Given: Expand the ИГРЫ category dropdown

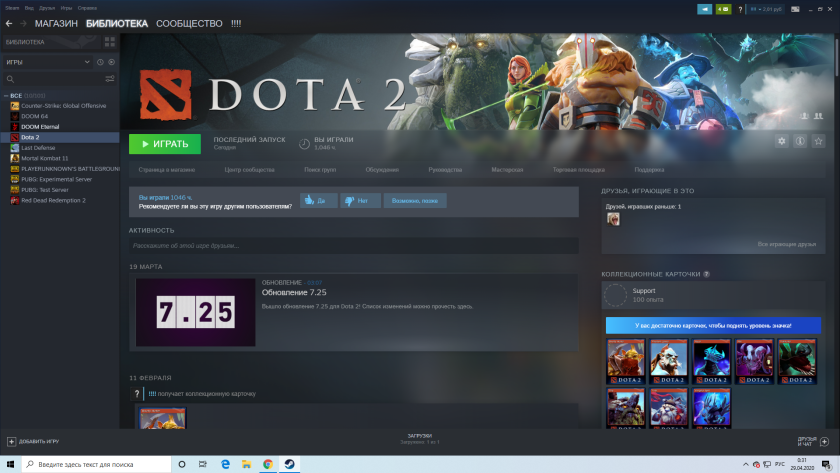Looking at the screenshot, I should click(87, 62).
